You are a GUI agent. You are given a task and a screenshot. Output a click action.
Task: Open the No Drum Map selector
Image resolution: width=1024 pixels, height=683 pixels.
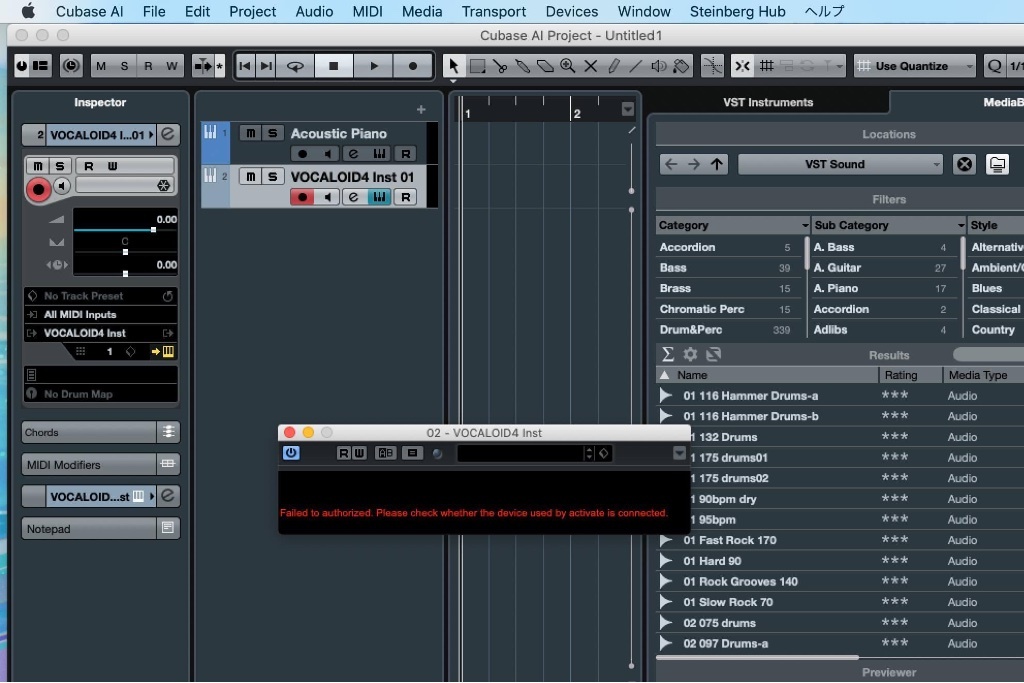coord(101,394)
